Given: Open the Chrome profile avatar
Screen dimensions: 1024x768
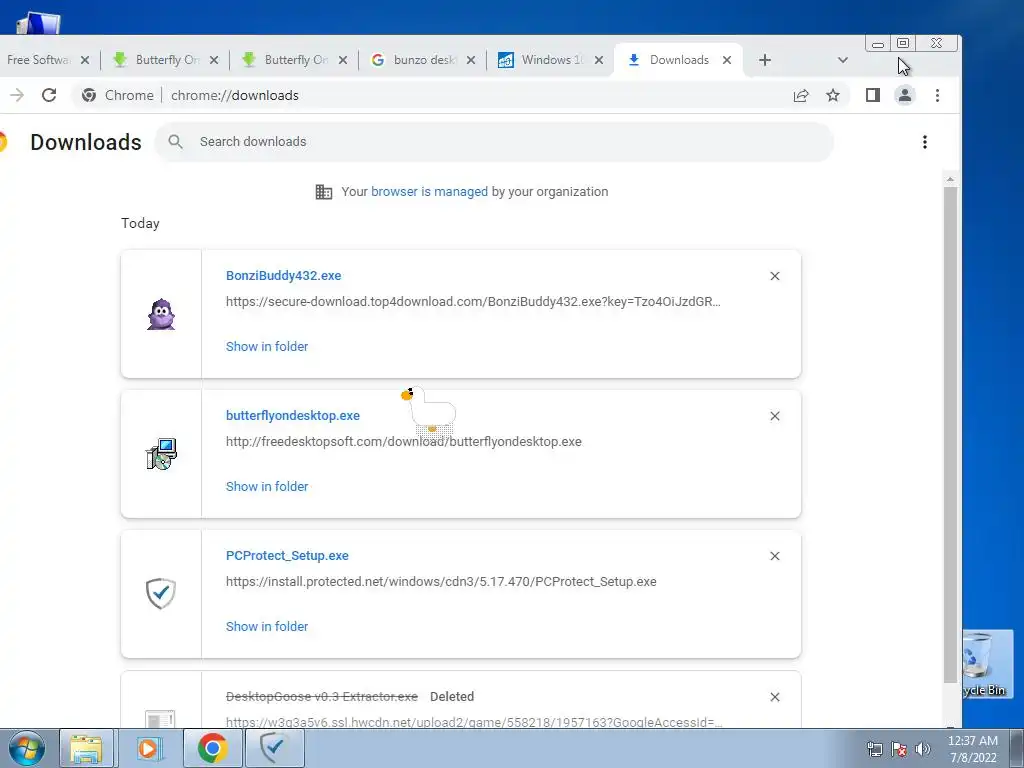Looking at the screenshot, I should (x=904, y=95).
